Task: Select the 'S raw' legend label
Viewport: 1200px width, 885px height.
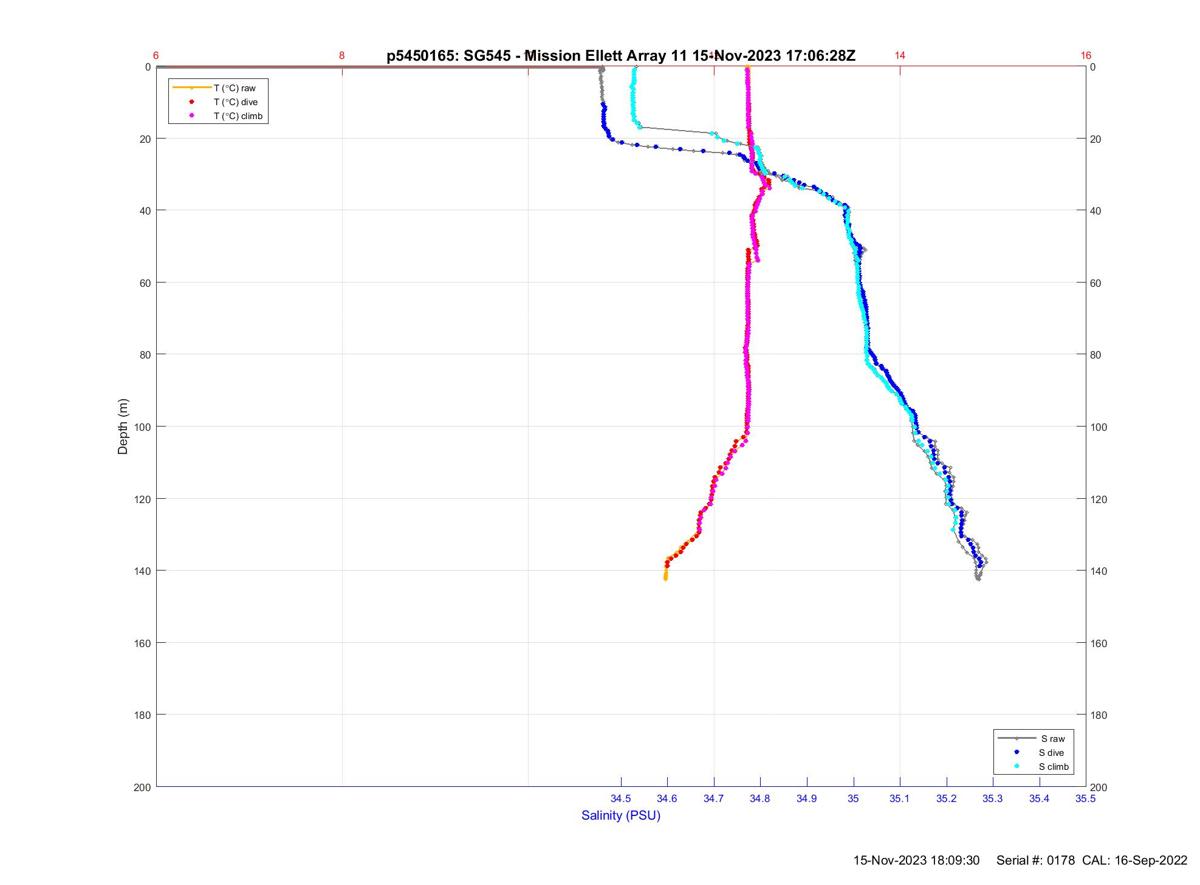Action: [1052, 738]
